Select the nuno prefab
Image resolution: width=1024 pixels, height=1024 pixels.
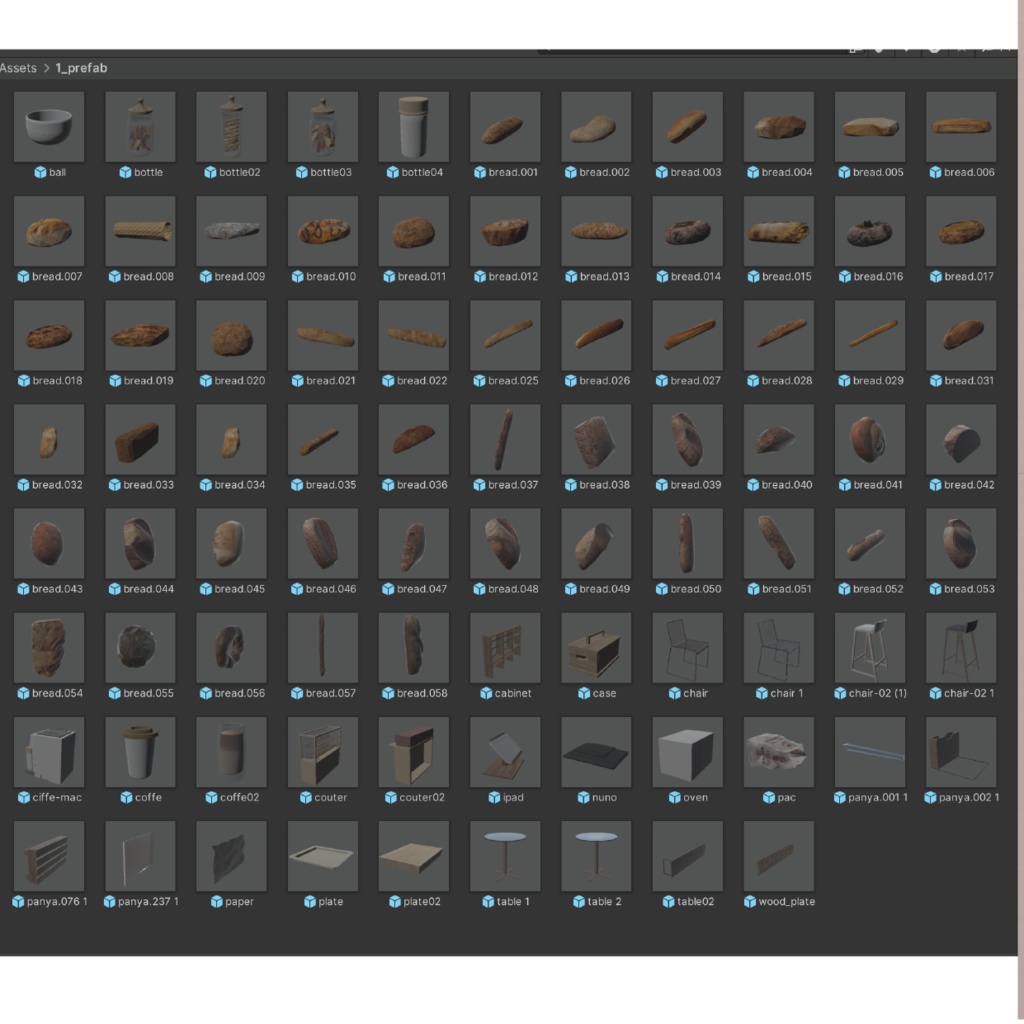point(596,751)
